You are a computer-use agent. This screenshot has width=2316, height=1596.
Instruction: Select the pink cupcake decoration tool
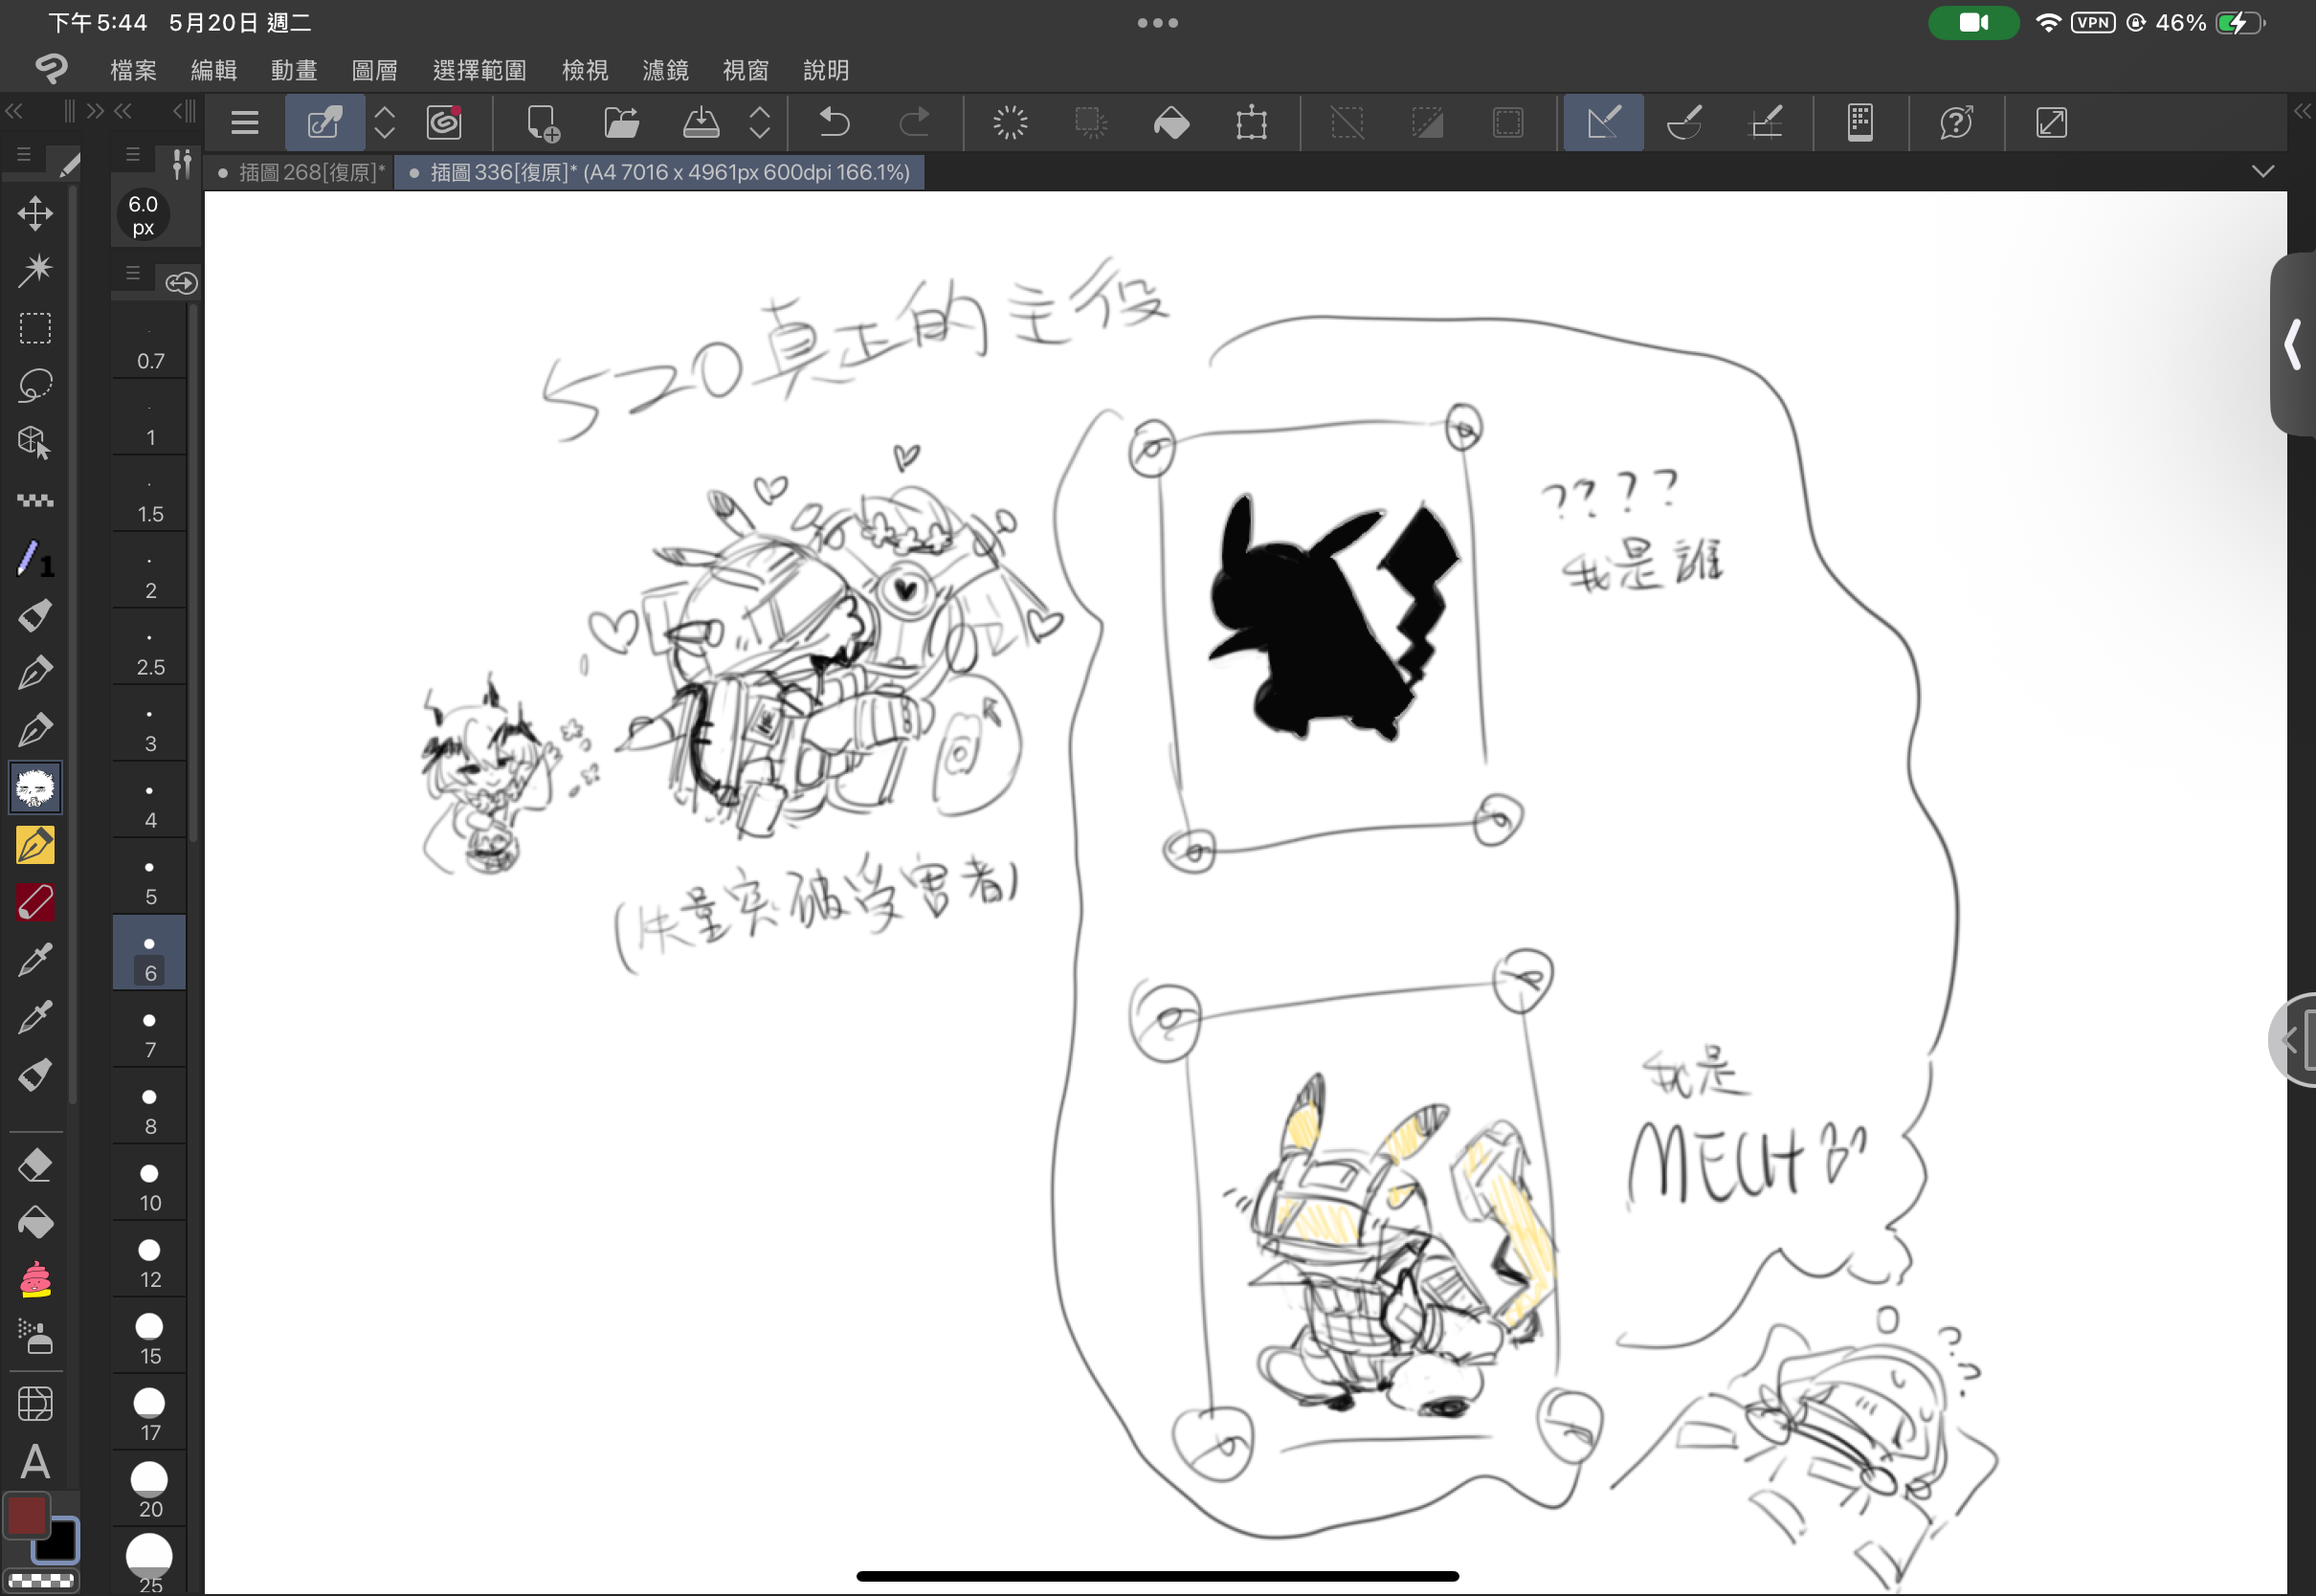click(35, 1280)
